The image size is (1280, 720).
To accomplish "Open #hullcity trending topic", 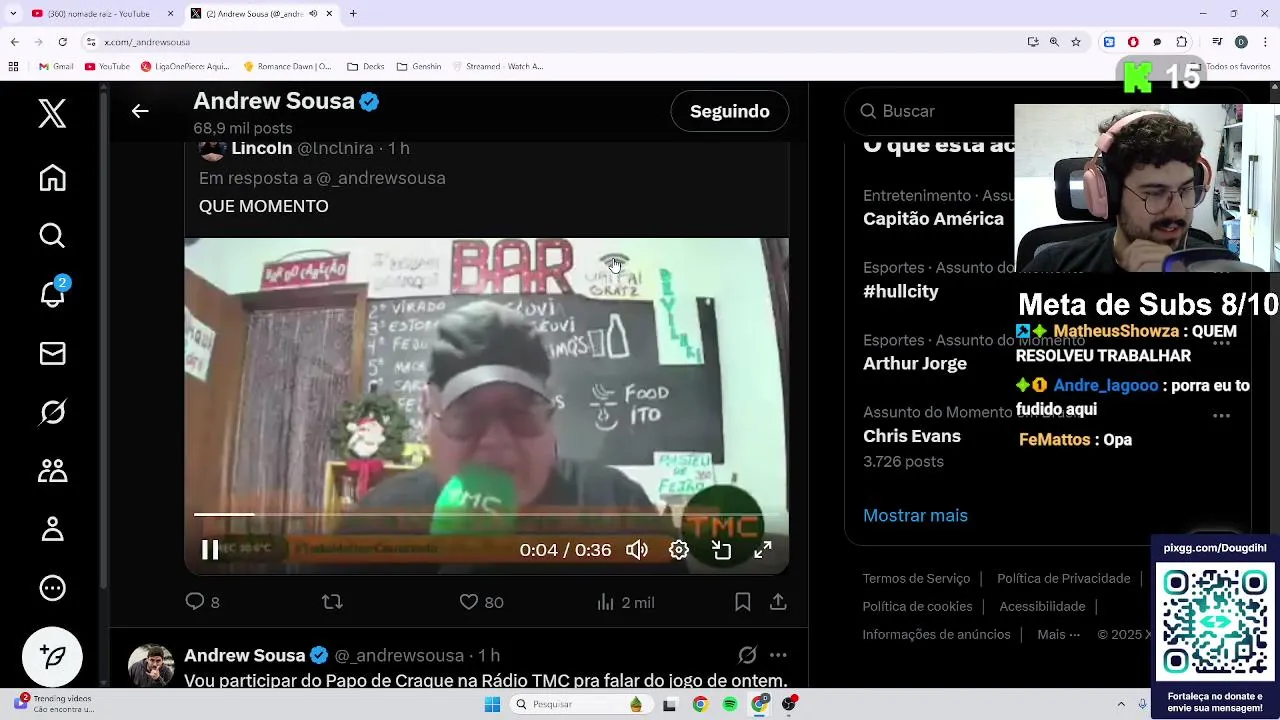I will pos(901,292).
